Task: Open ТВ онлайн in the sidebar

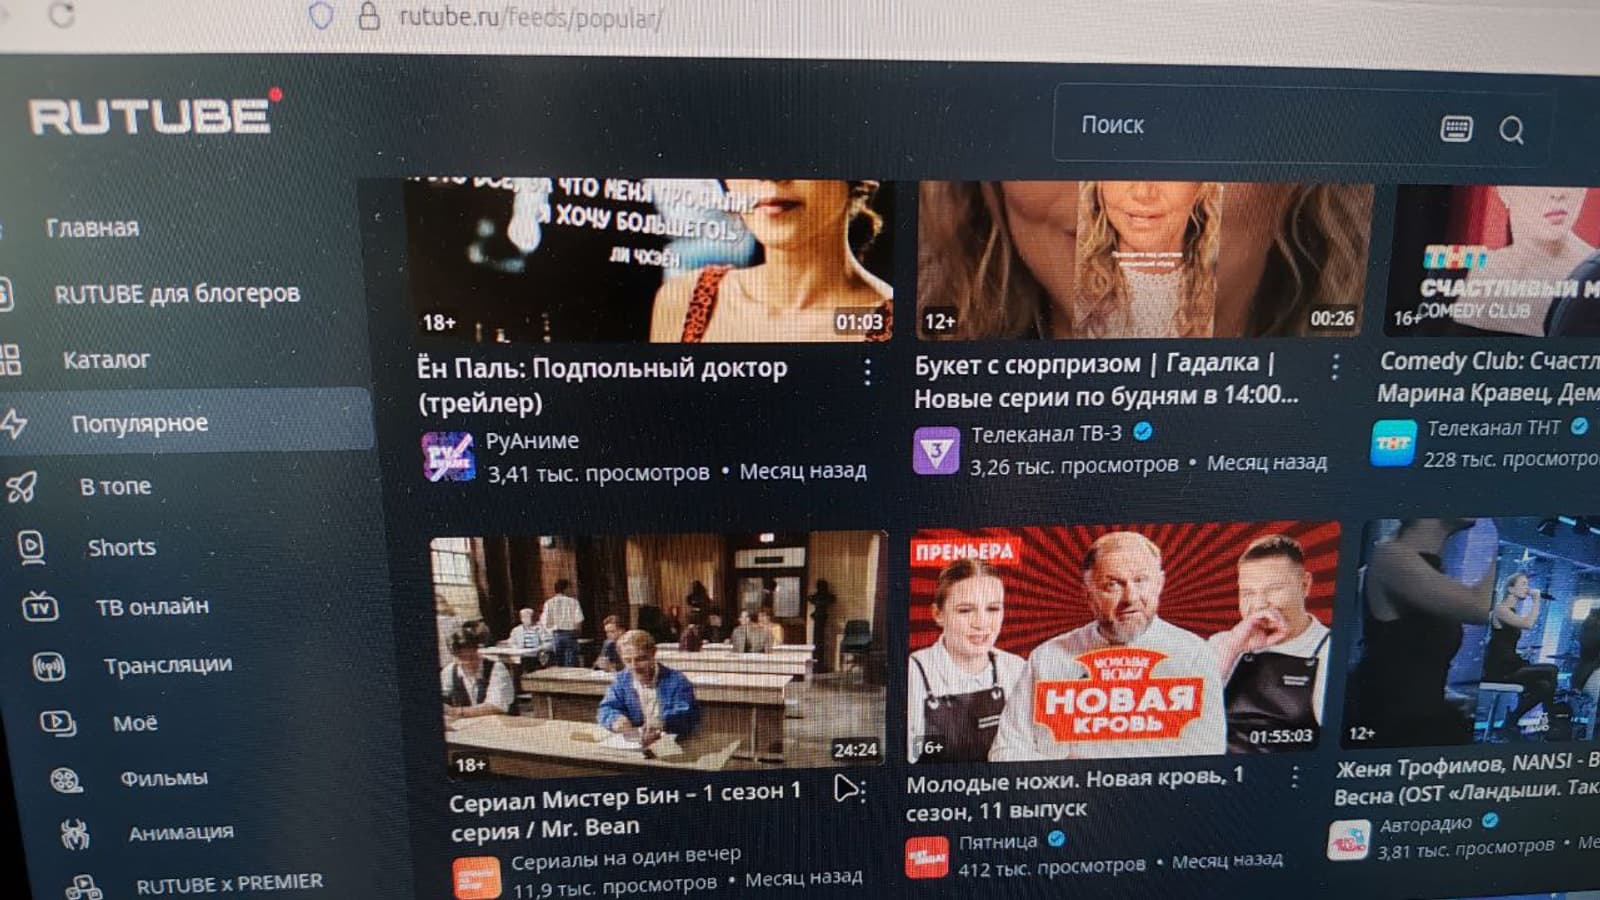Action: tap(152, 606)
